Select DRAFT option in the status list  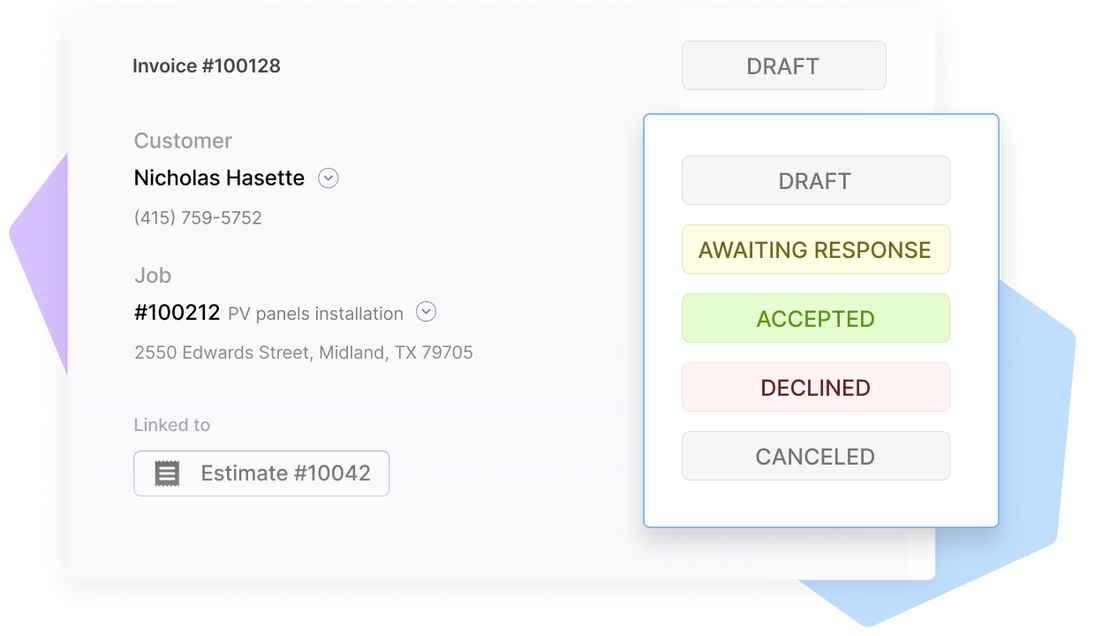(815, 181)
